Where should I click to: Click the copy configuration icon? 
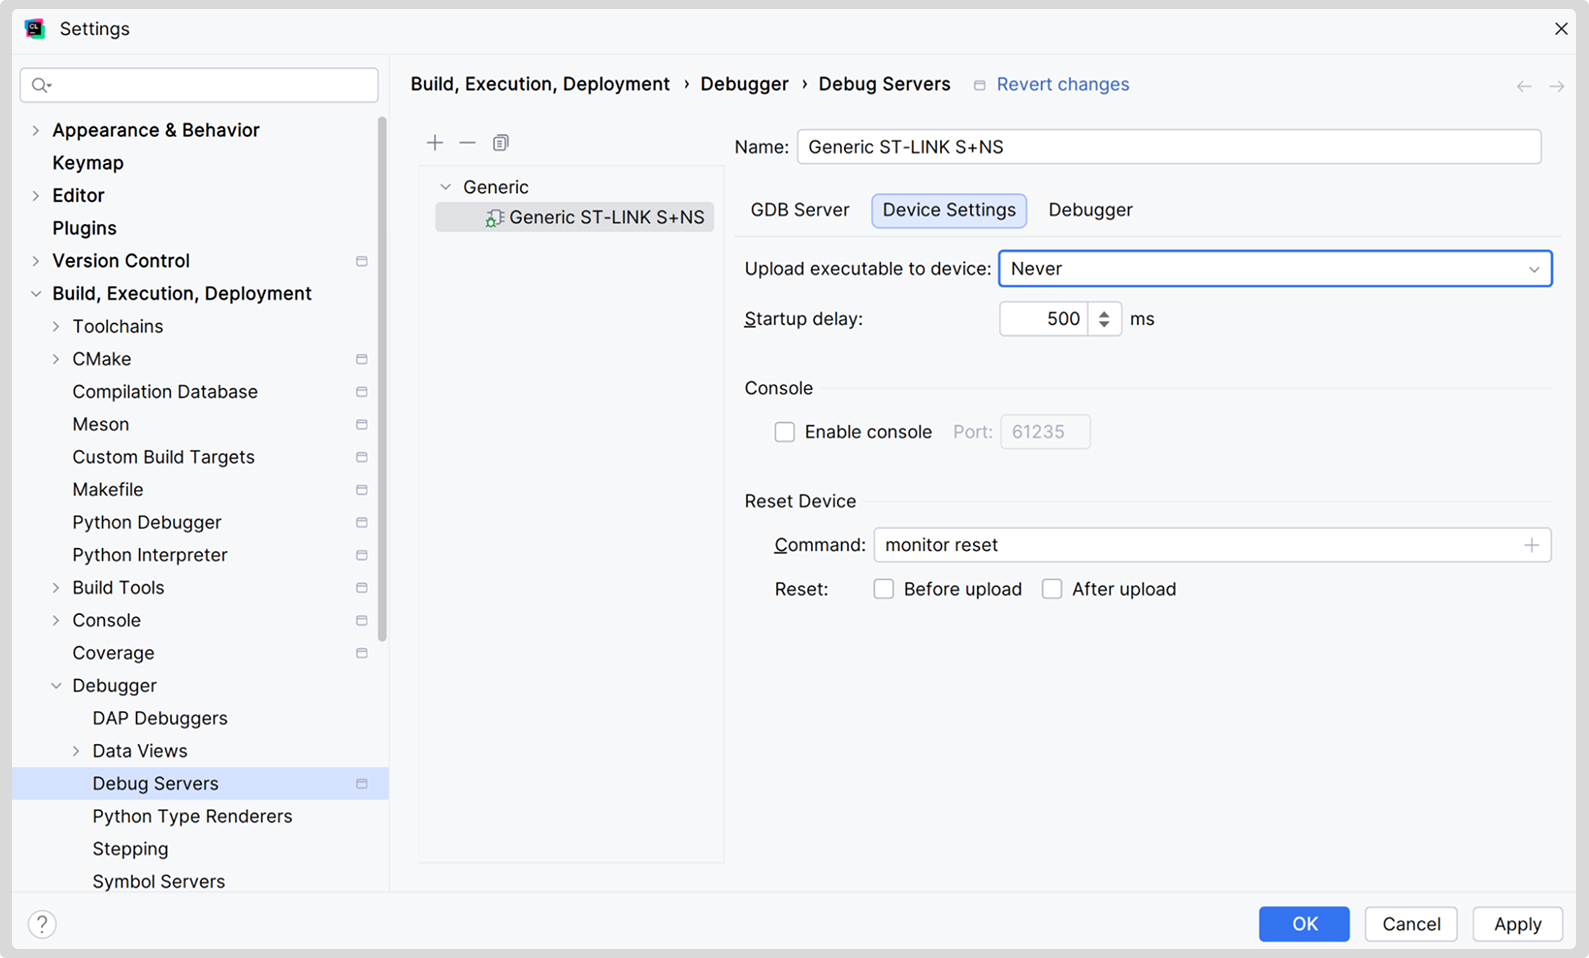501,143
